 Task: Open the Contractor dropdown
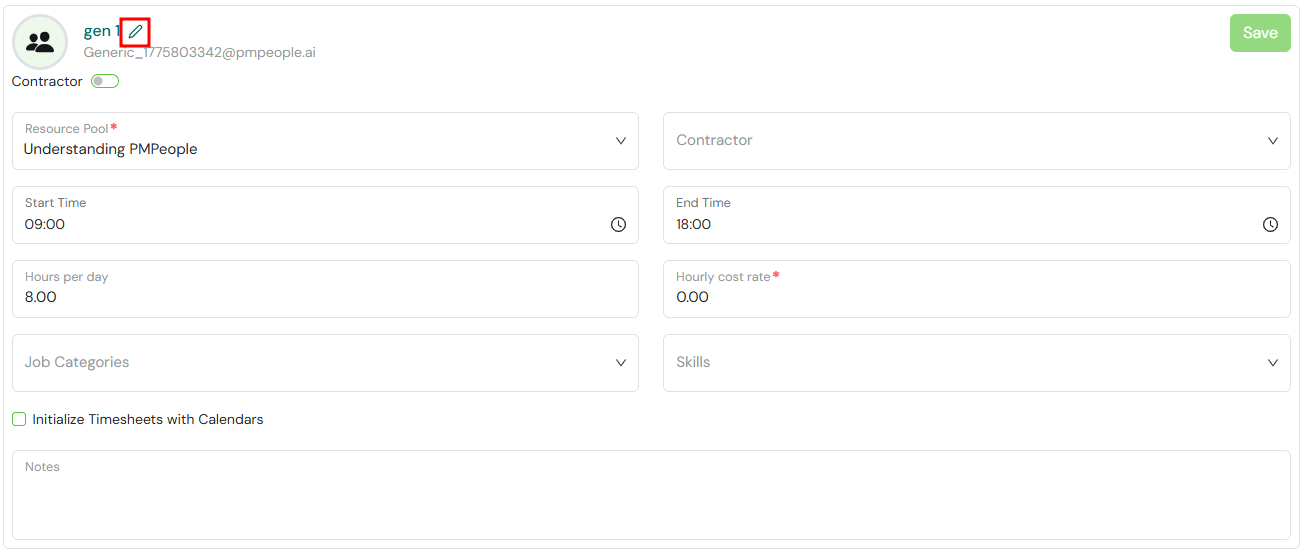(x=977, y=141)
